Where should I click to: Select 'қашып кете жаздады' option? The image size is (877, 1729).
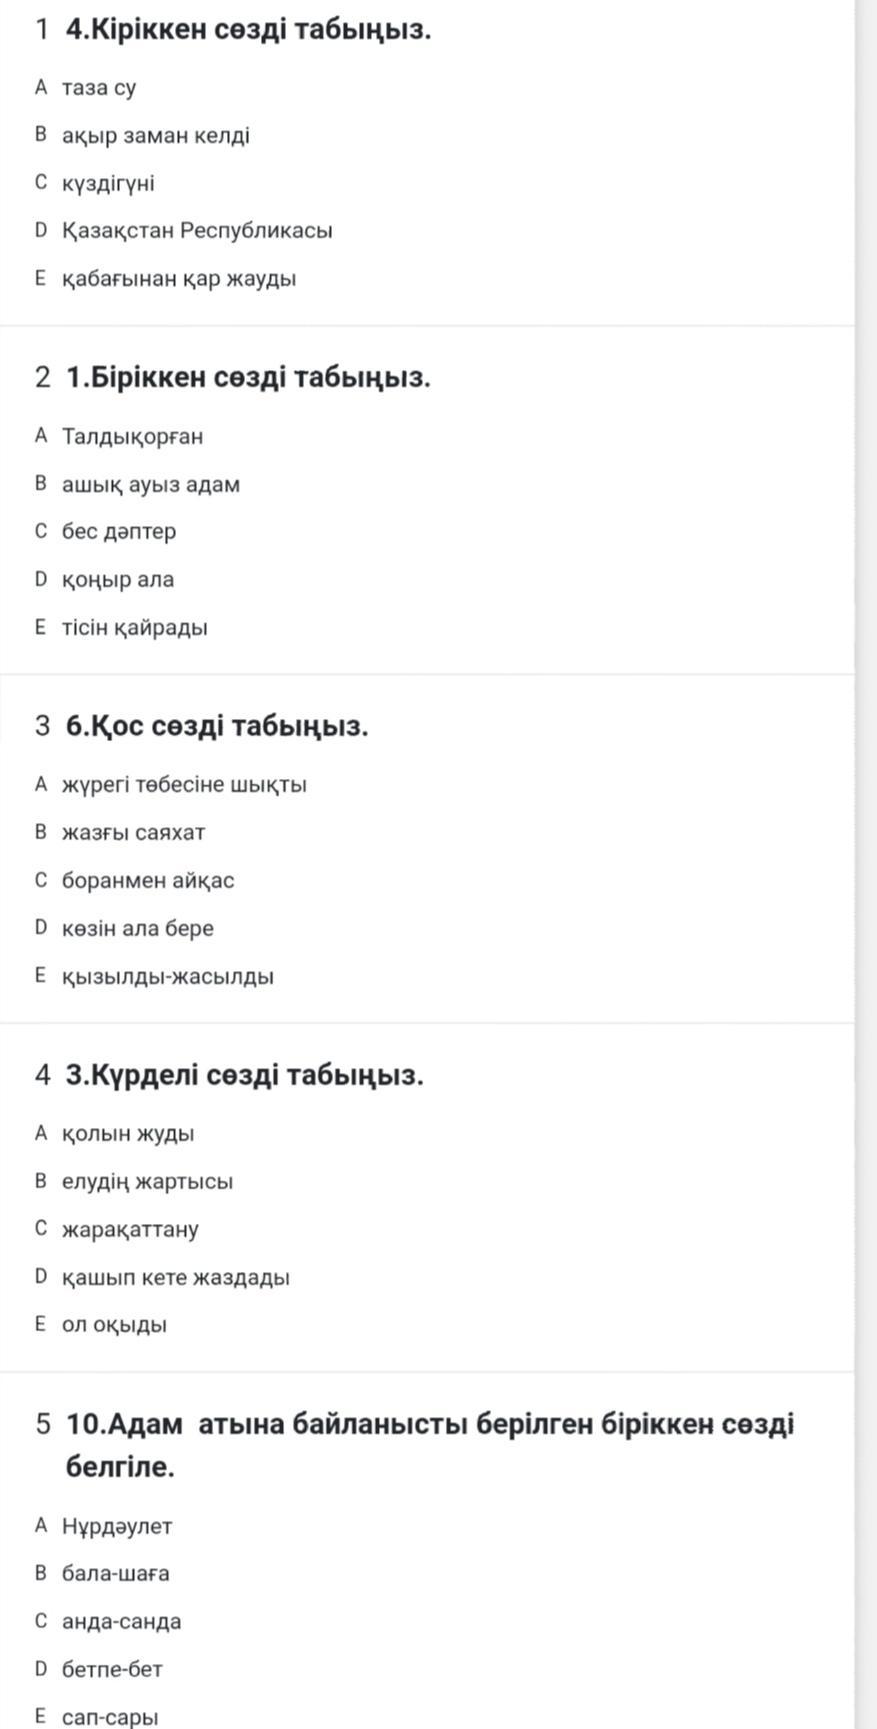pyautogui.click(x=175, y=1278)
